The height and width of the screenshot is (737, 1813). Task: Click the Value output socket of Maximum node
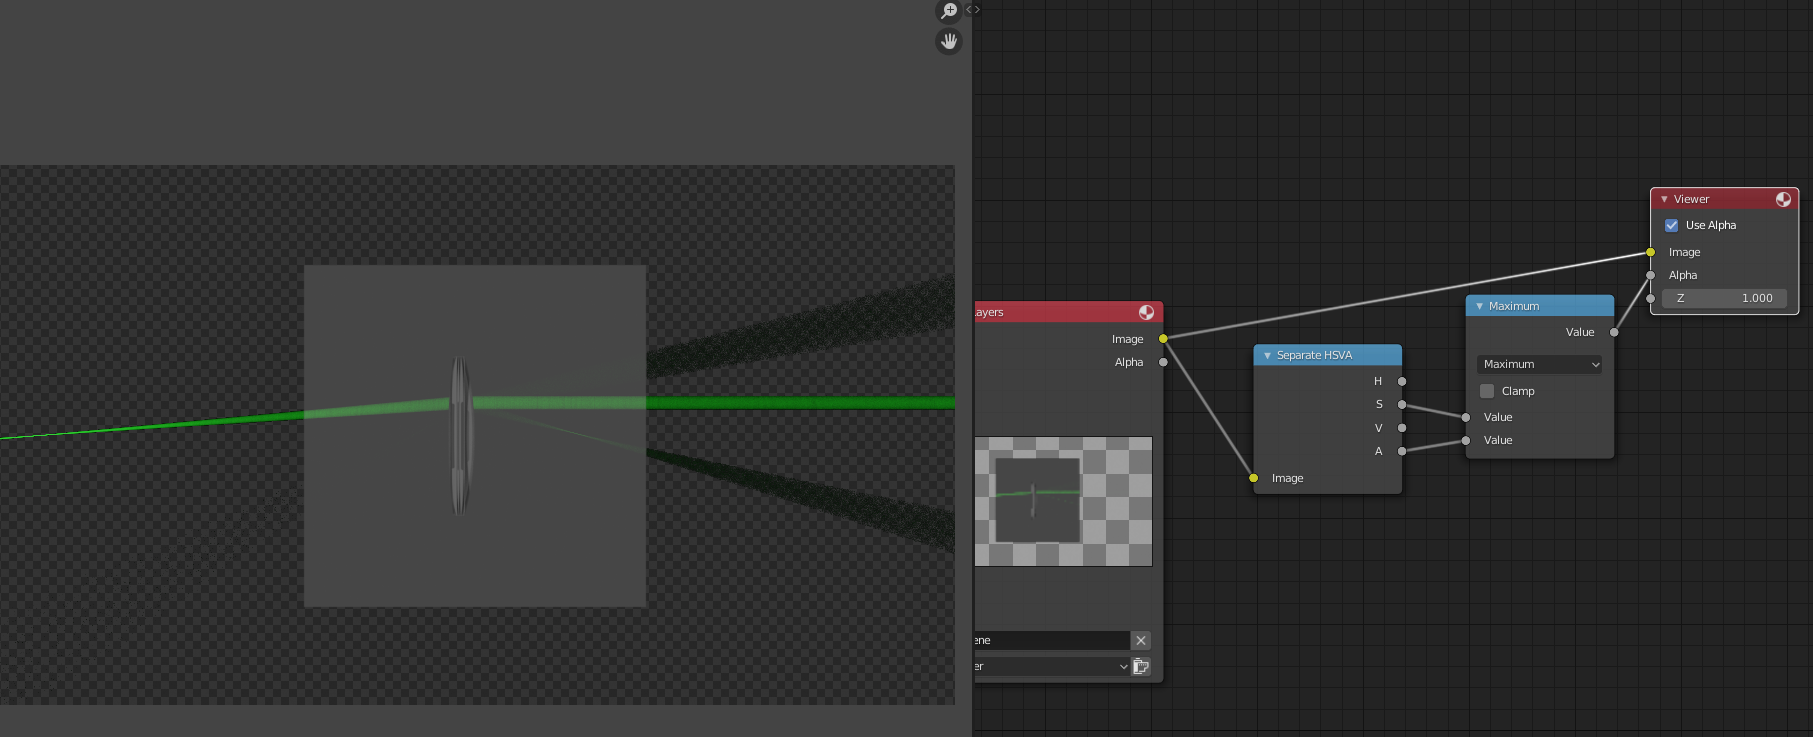tap(1614, 332)
